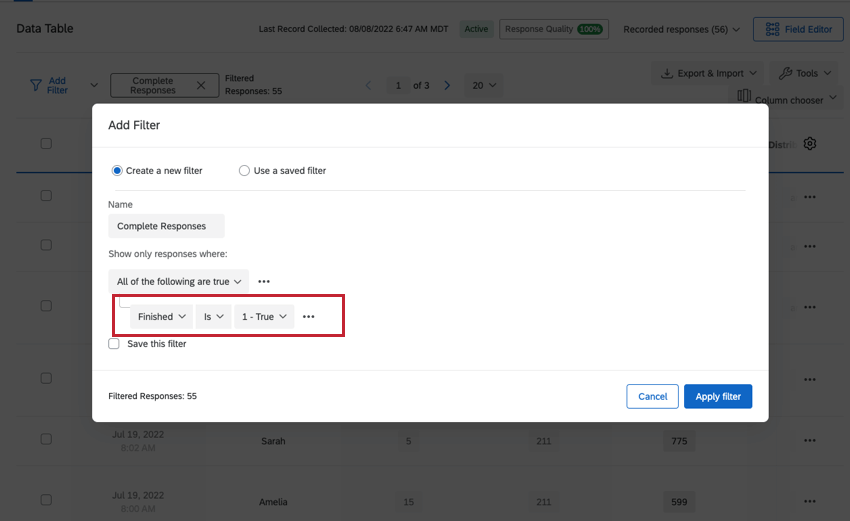Open the Export & Import menu

coord(709,73)
